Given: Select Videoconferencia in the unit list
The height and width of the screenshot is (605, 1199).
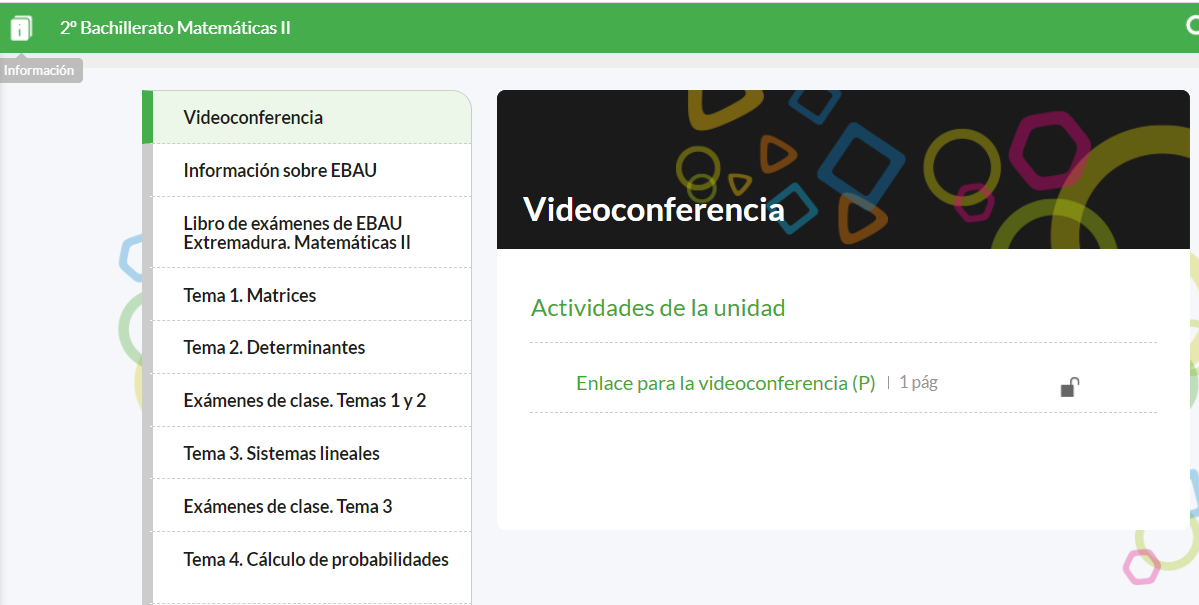Looking at the screenshot, I should [312, 117].
